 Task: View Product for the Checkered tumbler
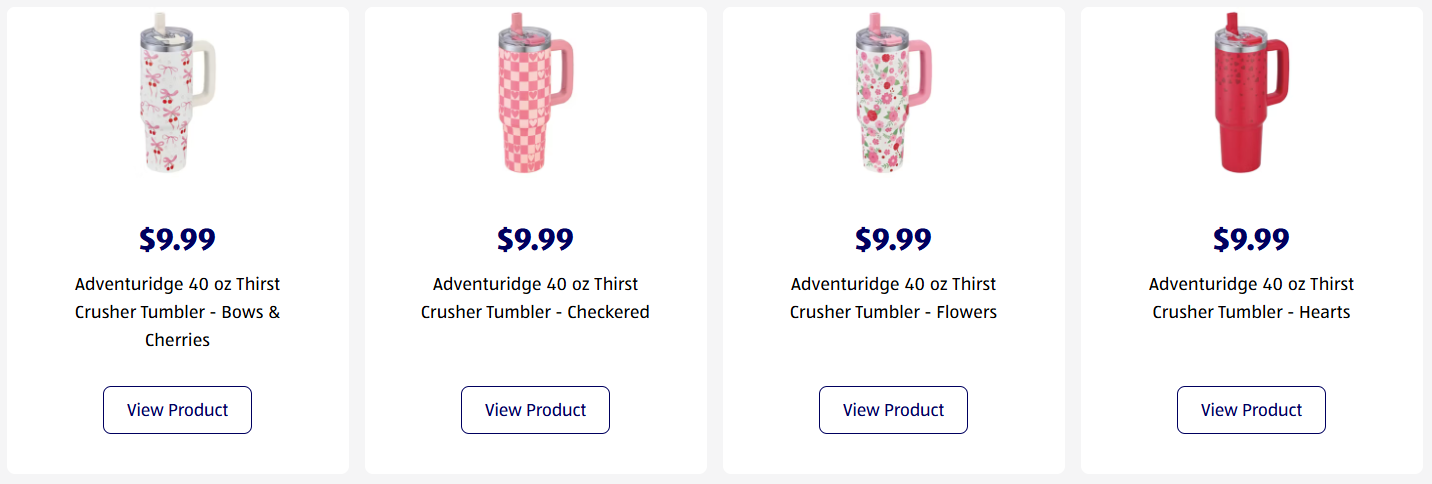point(535,410)
